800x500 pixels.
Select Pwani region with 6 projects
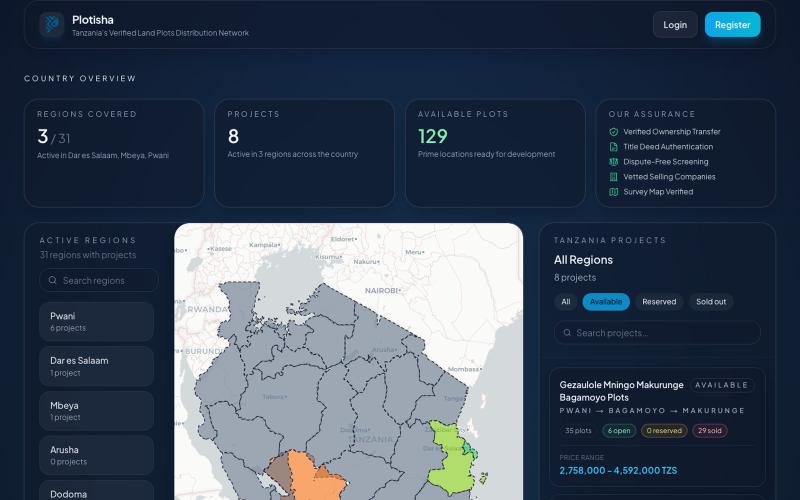point(96,321)
